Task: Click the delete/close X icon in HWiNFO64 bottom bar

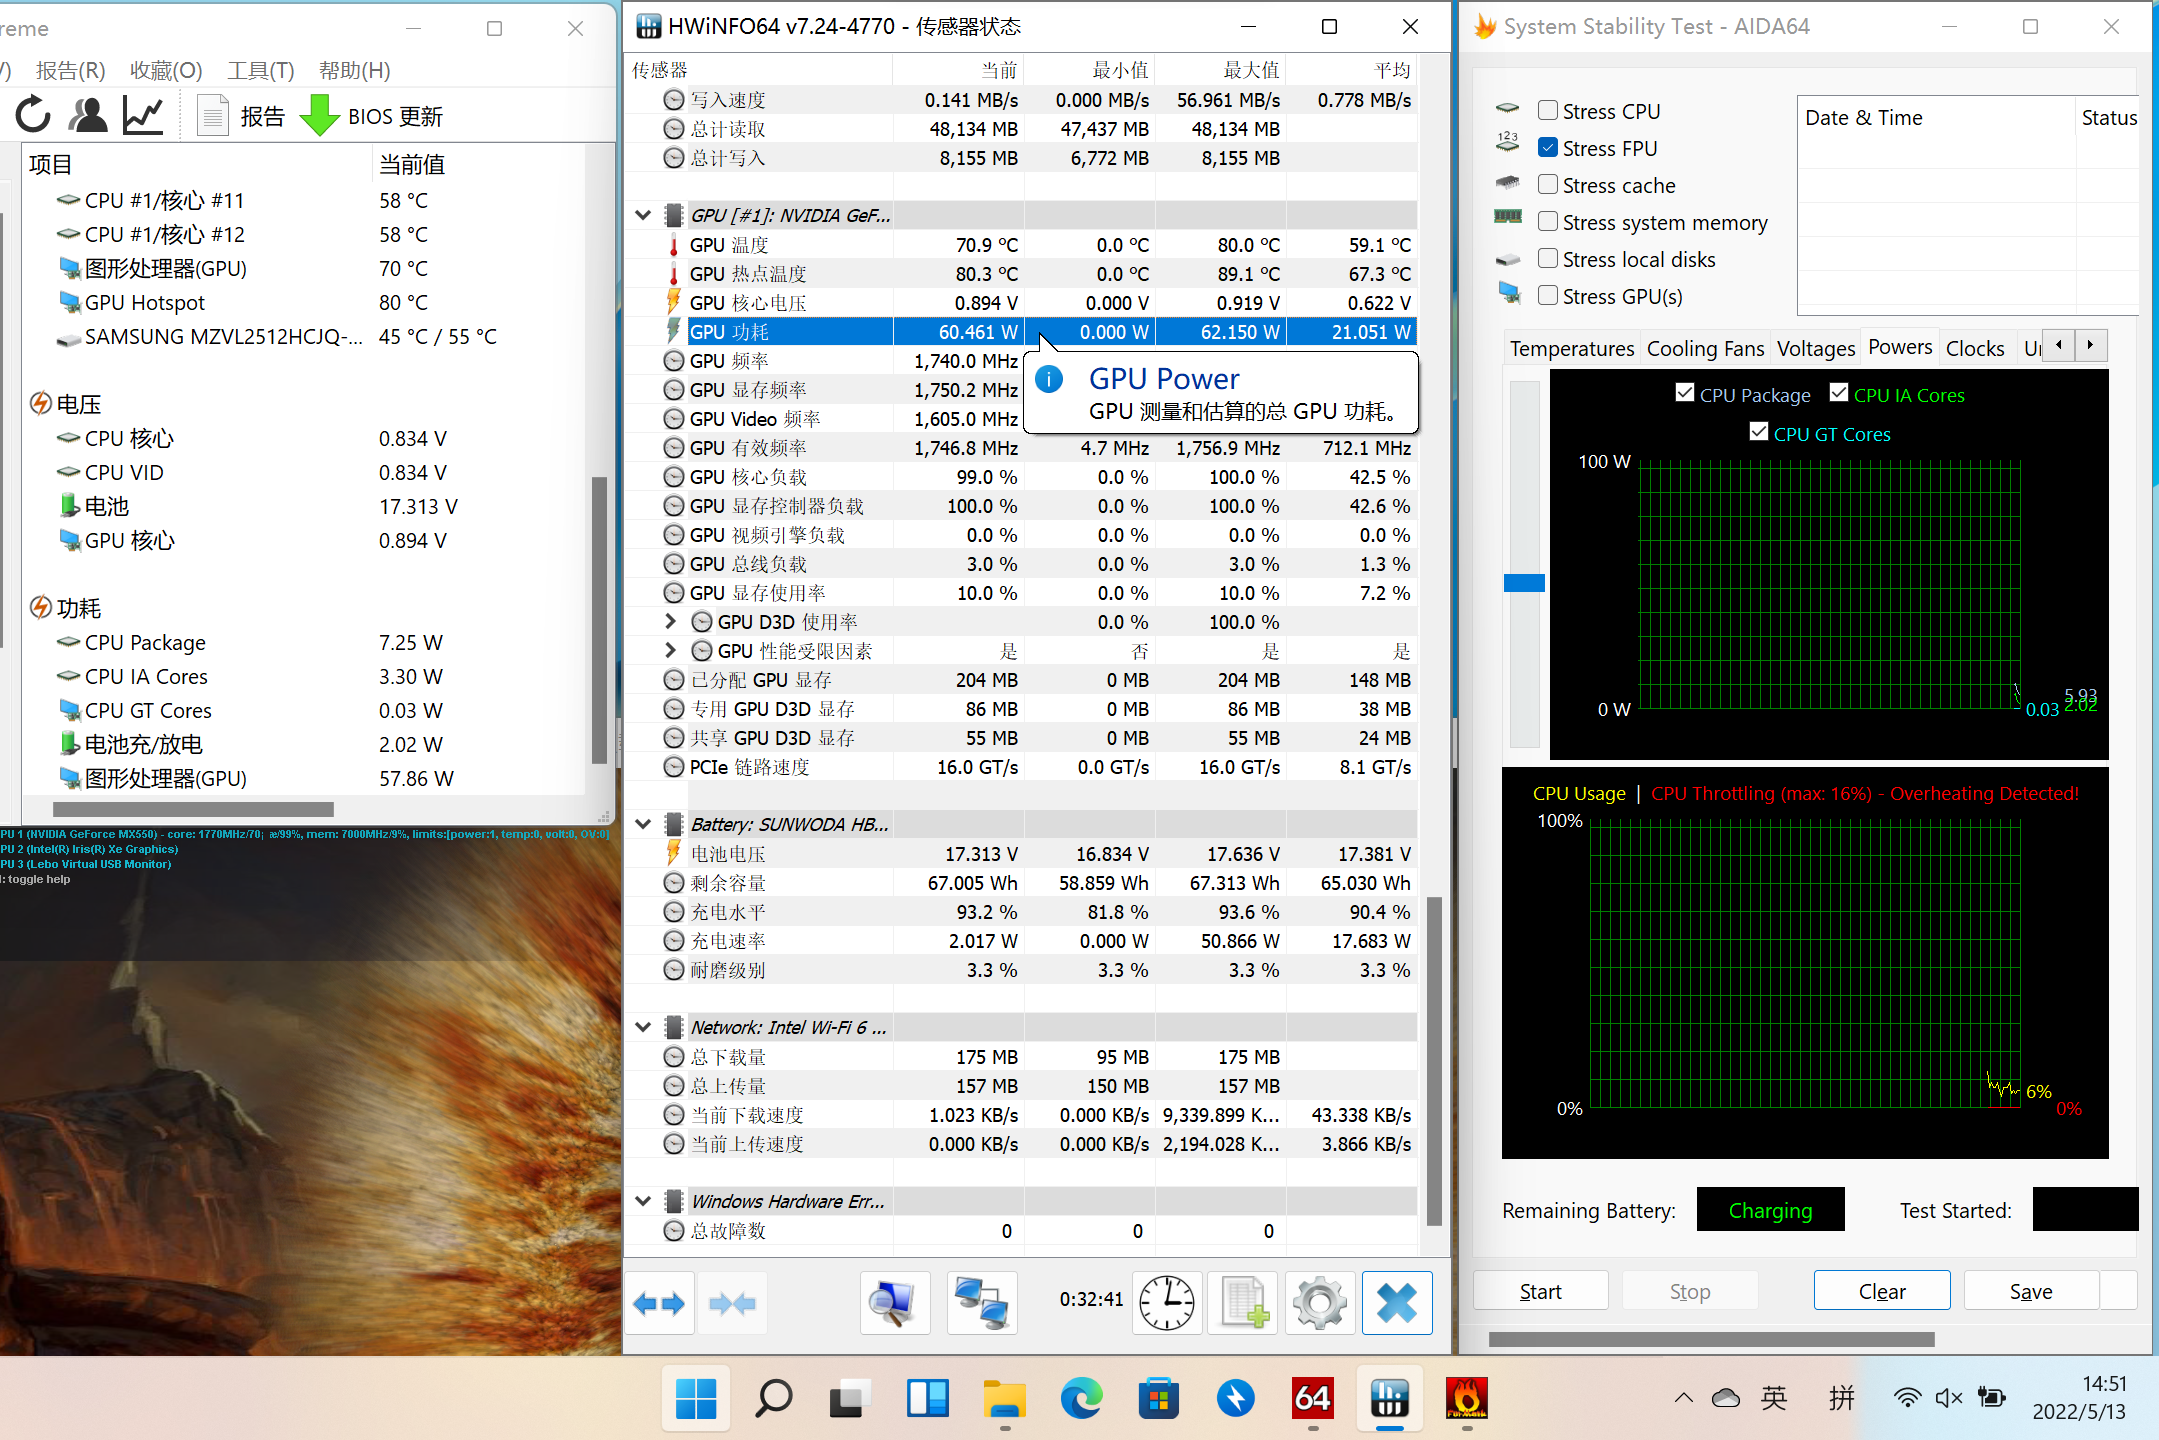Action: pos(1394,1302)
